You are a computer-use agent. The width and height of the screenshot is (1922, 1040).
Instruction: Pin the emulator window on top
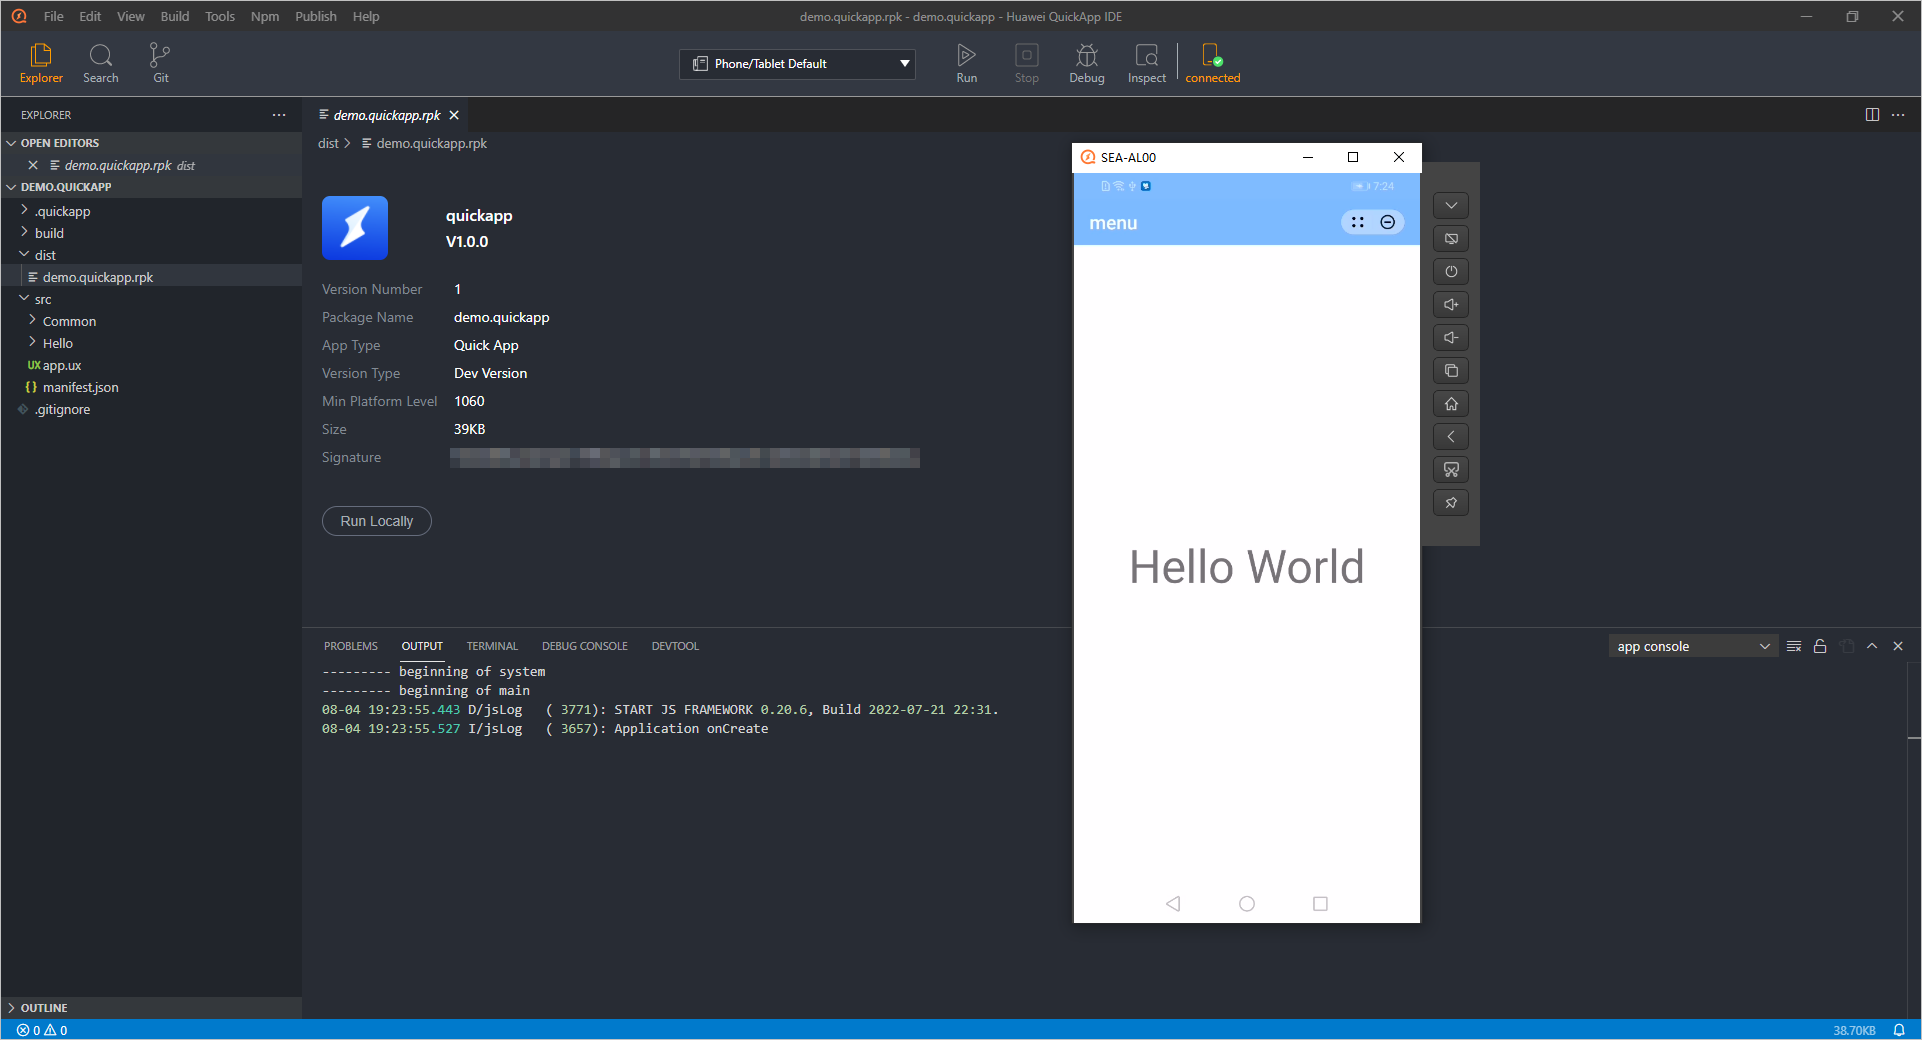tap(1451, 503)
